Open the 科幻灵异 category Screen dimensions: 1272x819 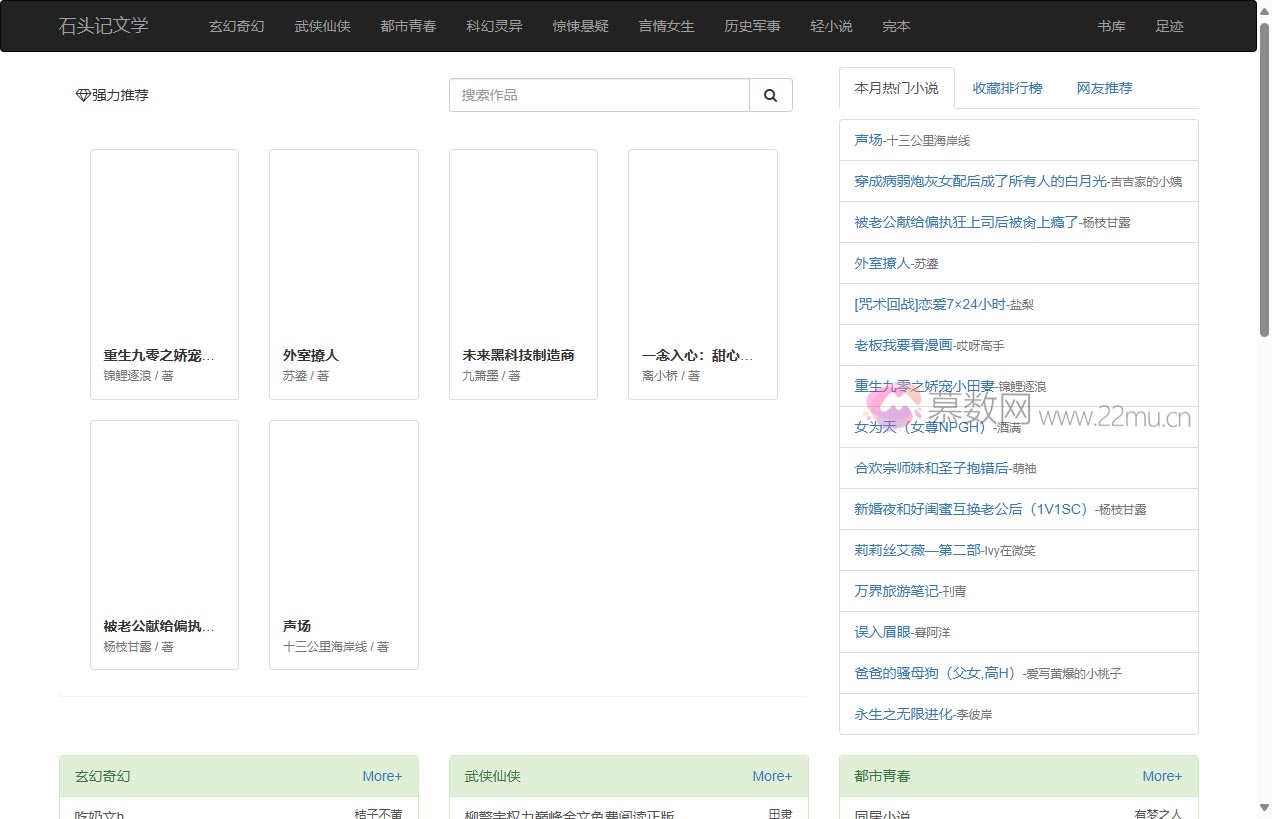494,26
